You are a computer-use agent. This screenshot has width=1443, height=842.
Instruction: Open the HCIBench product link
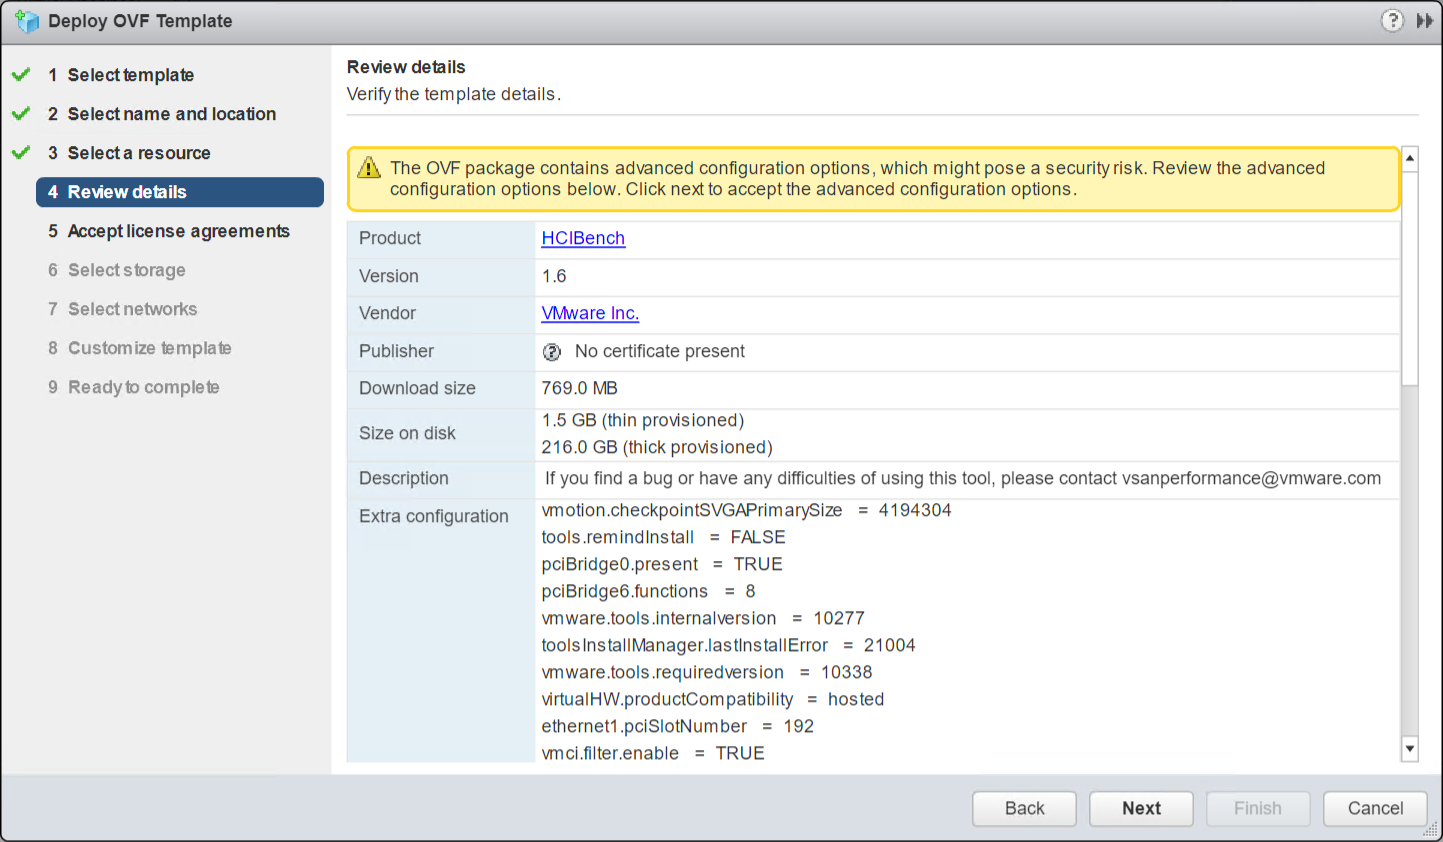pos(583,238)
